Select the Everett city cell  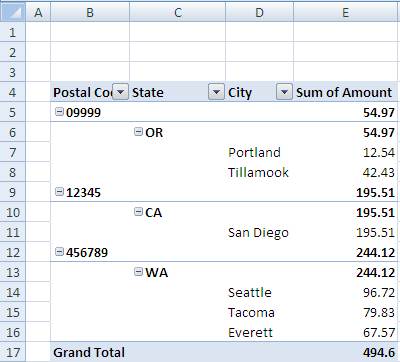tap(259, 332)
